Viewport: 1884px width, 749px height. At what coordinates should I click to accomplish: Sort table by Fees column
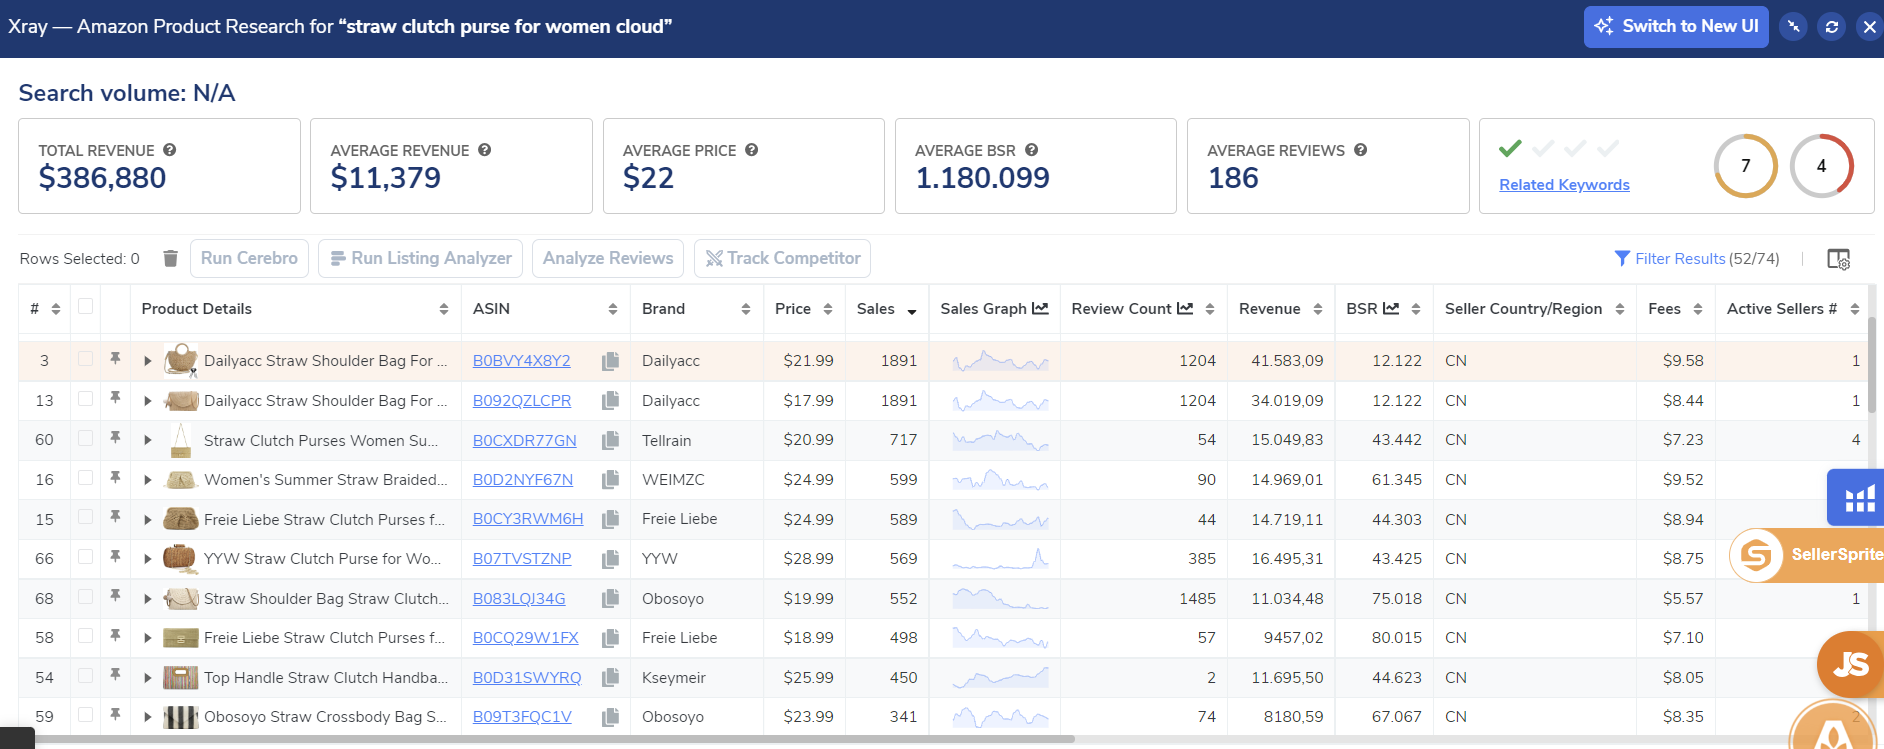(1698, 309)
